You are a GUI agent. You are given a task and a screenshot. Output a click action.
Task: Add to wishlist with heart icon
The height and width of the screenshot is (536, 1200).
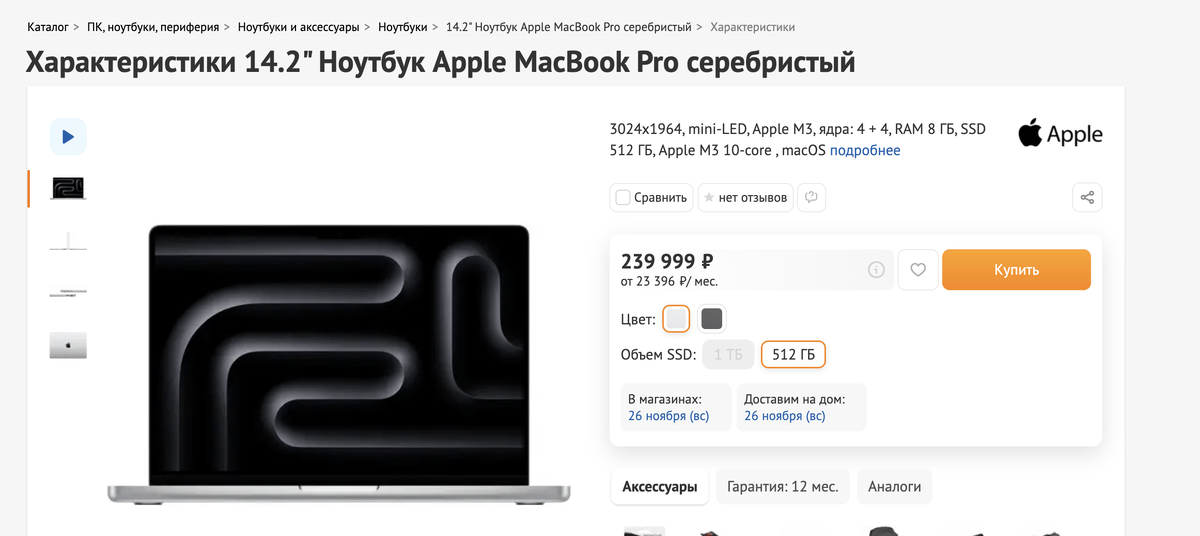(x=918, y=270)
